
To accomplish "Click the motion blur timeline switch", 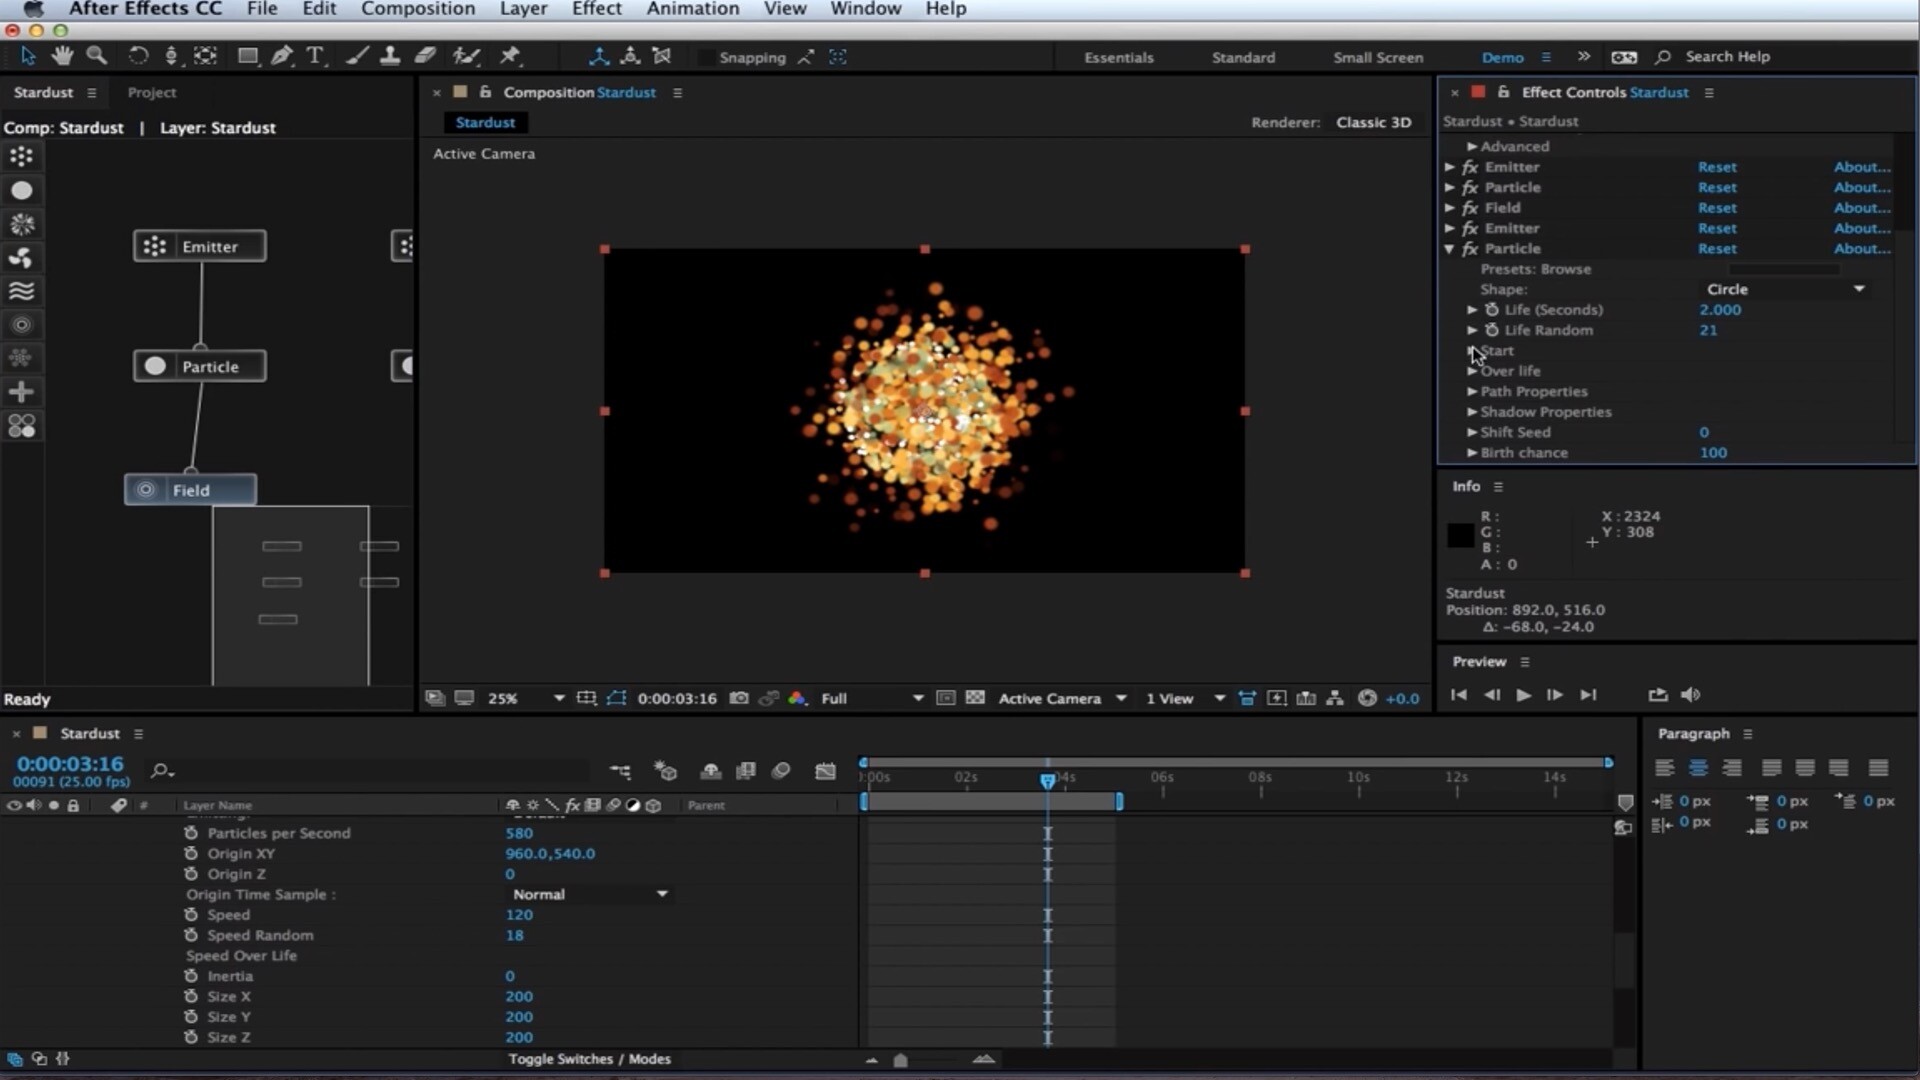I will [781, 770].
